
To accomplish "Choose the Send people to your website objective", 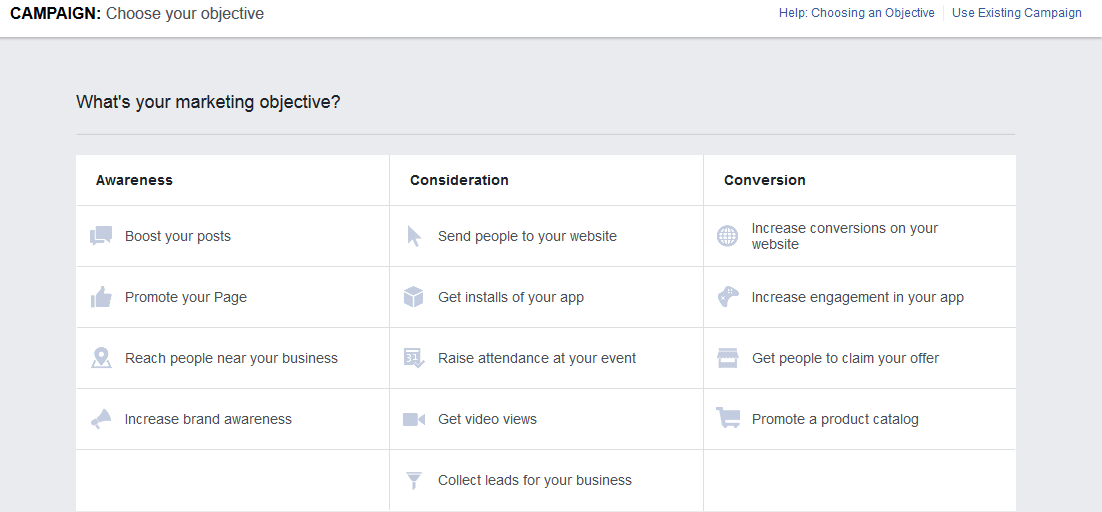I will click(x=527, y=236).
